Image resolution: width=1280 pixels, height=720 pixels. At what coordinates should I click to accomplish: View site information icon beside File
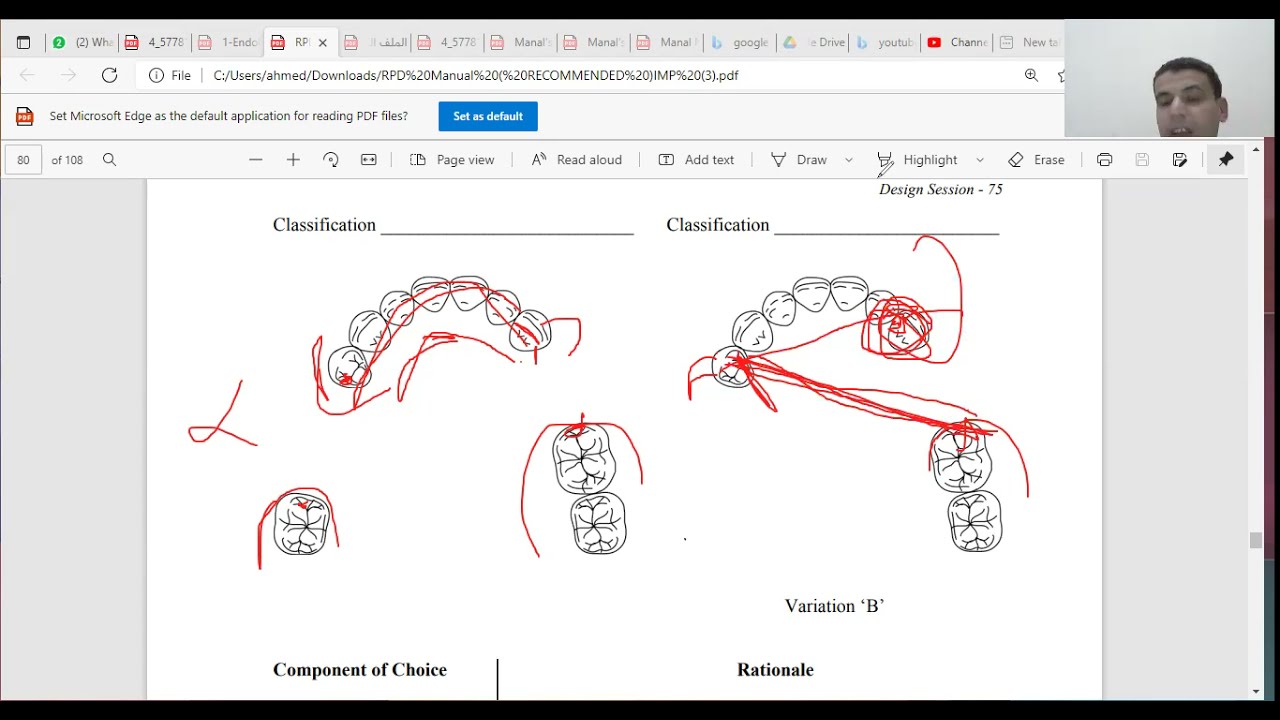pos(156,75)
